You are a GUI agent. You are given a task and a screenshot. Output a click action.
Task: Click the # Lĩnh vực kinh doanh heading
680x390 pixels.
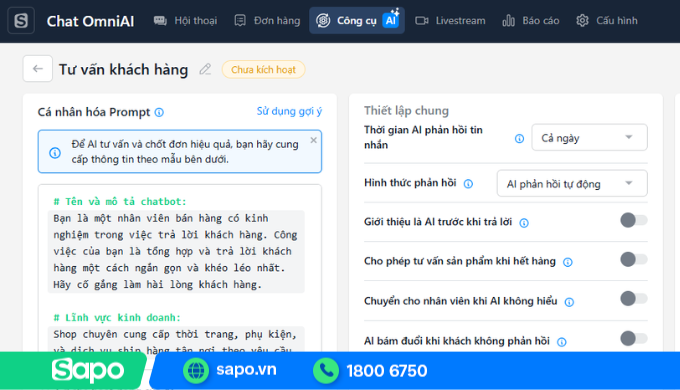[x=117, y=318]
